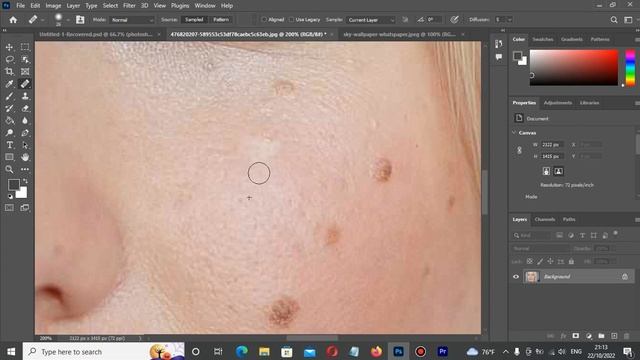Select the Zoom tool
The image size is (640, 360).
(9, 169)
